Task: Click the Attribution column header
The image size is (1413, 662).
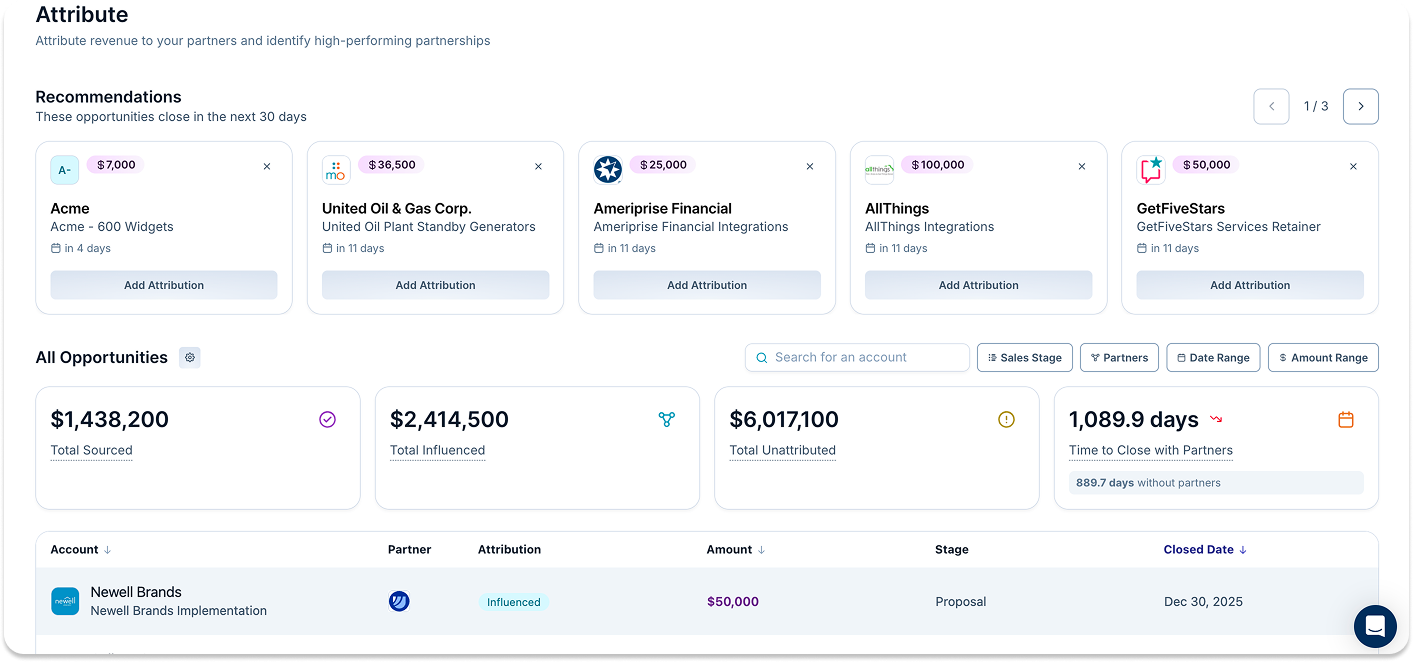Action: tap(509, 550)
